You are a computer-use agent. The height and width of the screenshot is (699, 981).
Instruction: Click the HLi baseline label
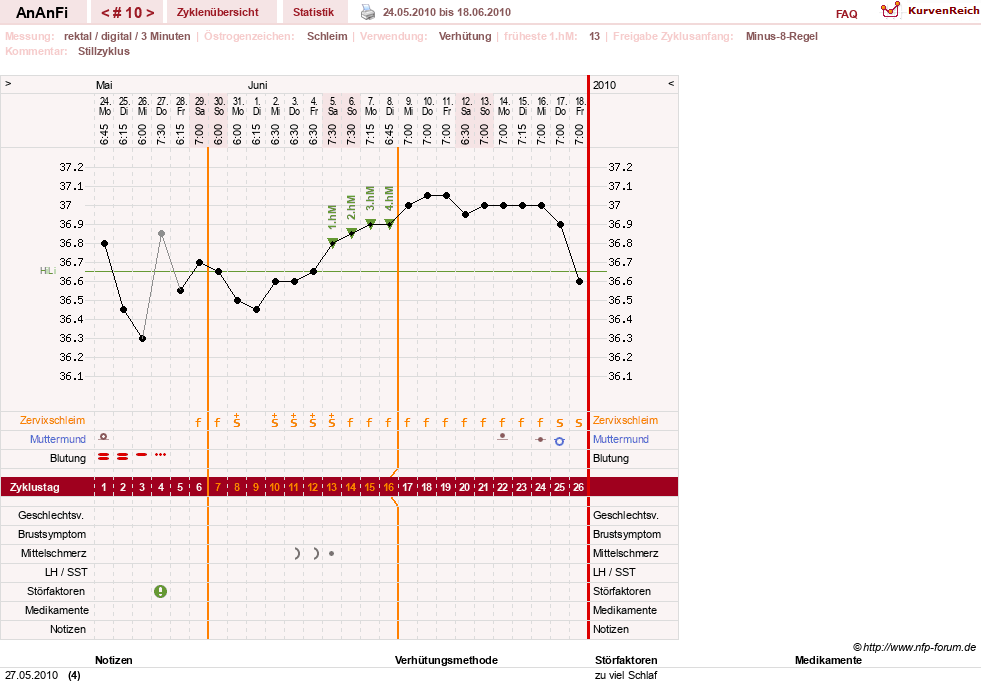point(48,271)
